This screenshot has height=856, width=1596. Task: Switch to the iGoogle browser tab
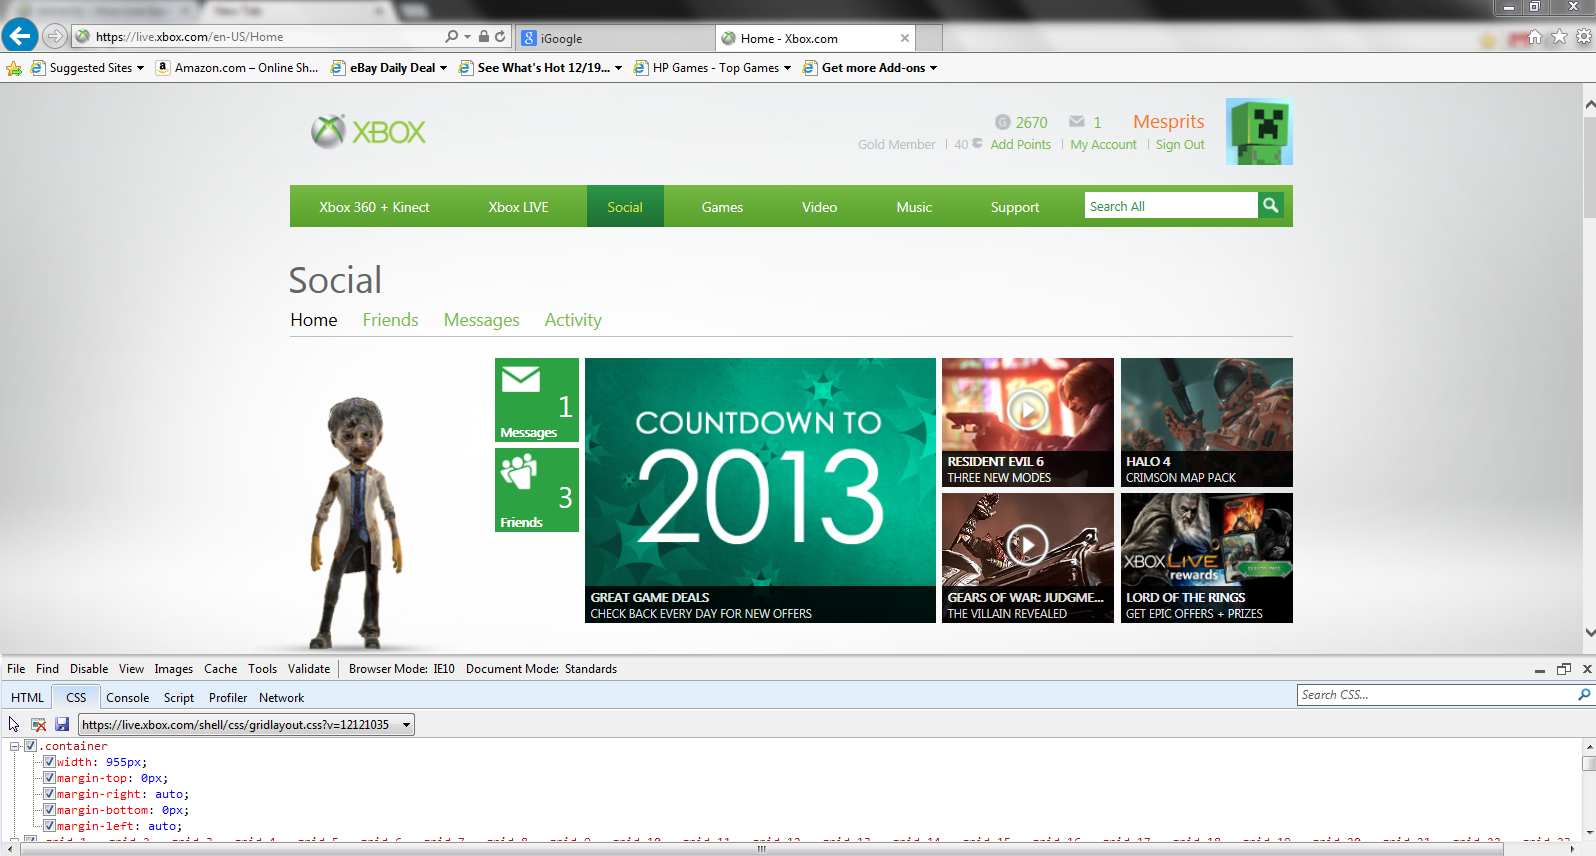coord(615,38)
